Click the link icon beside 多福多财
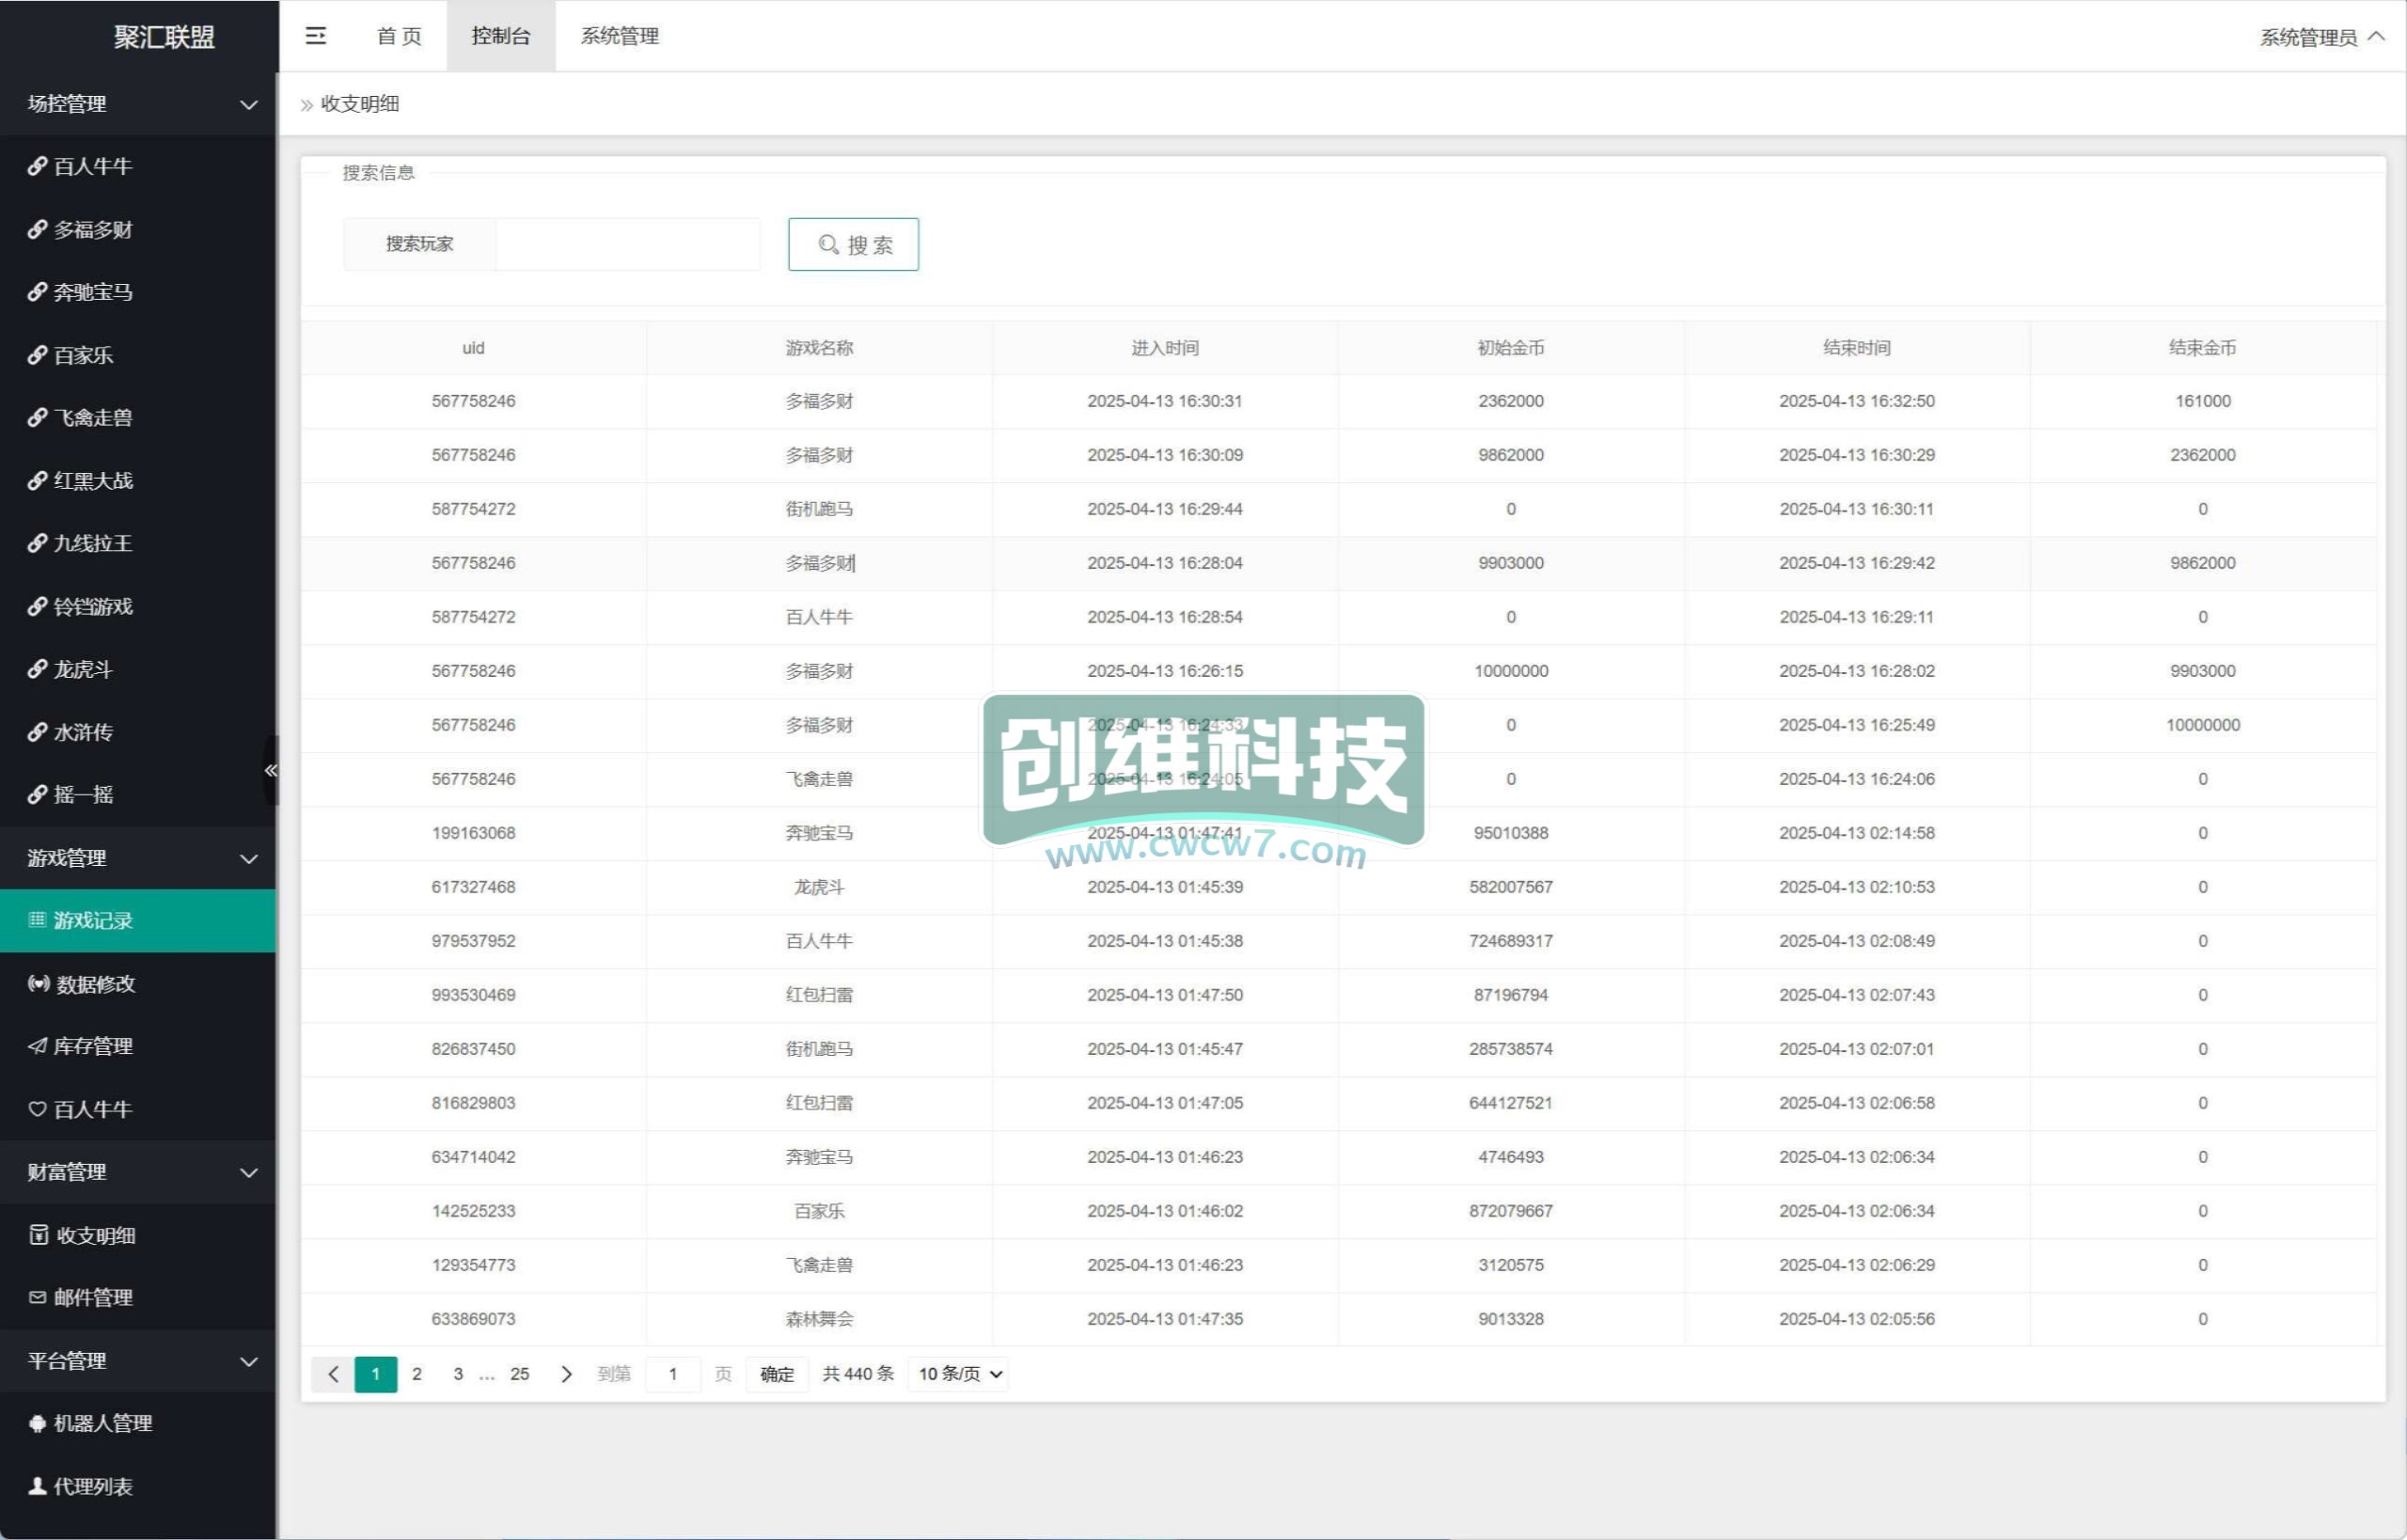 [x=37, y=229]
